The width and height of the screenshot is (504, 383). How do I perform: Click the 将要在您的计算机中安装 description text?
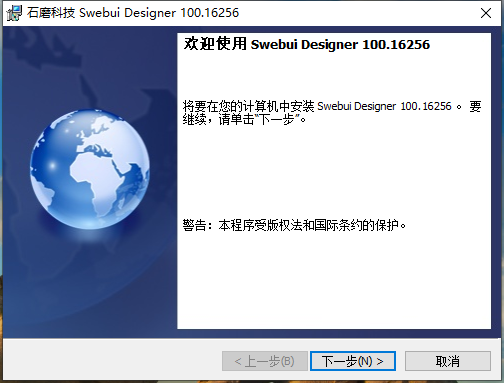tap(248, 107)
